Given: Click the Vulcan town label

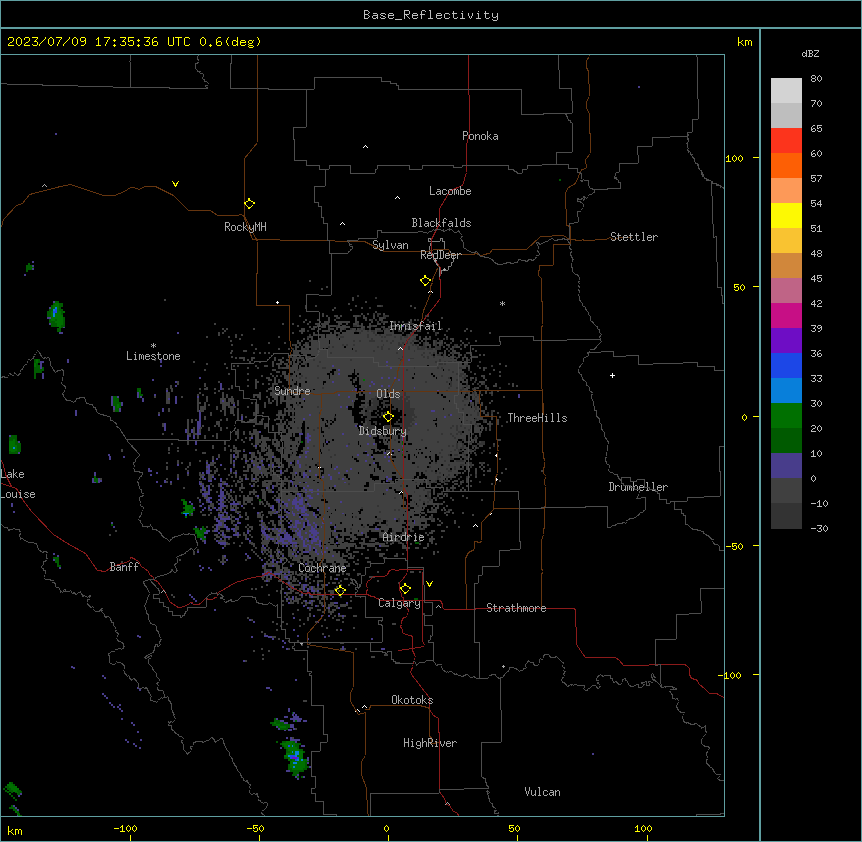Looking at the screenshot, I should coord(543,792).
